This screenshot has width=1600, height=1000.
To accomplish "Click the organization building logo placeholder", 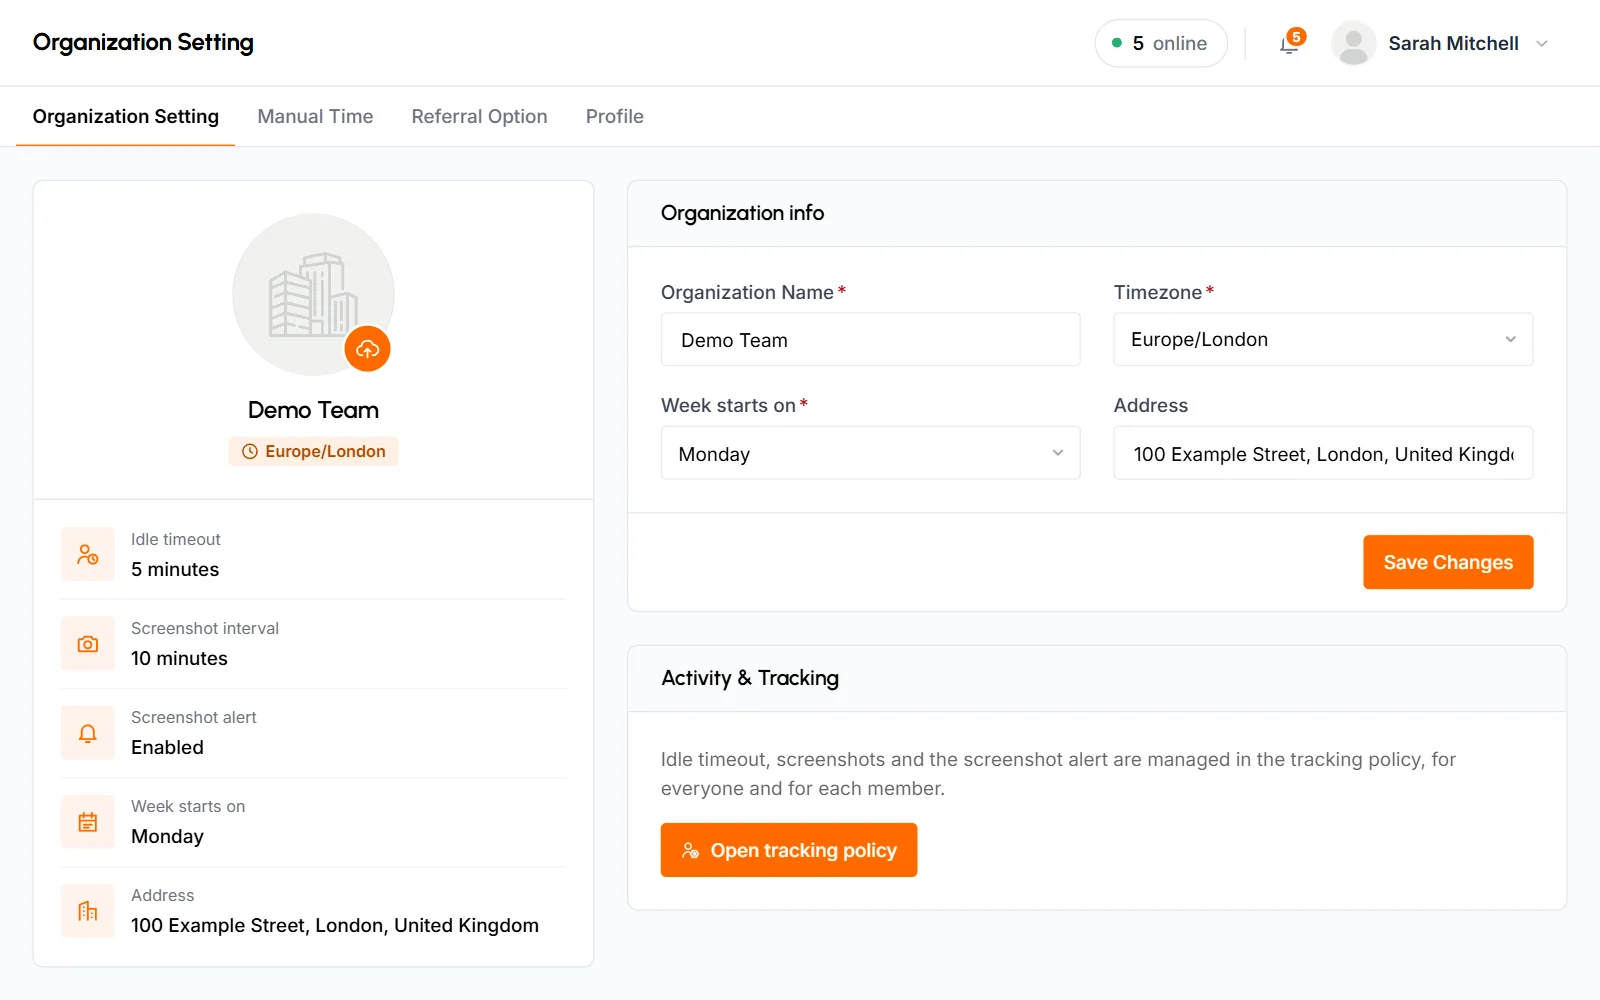I will [313, 294].
